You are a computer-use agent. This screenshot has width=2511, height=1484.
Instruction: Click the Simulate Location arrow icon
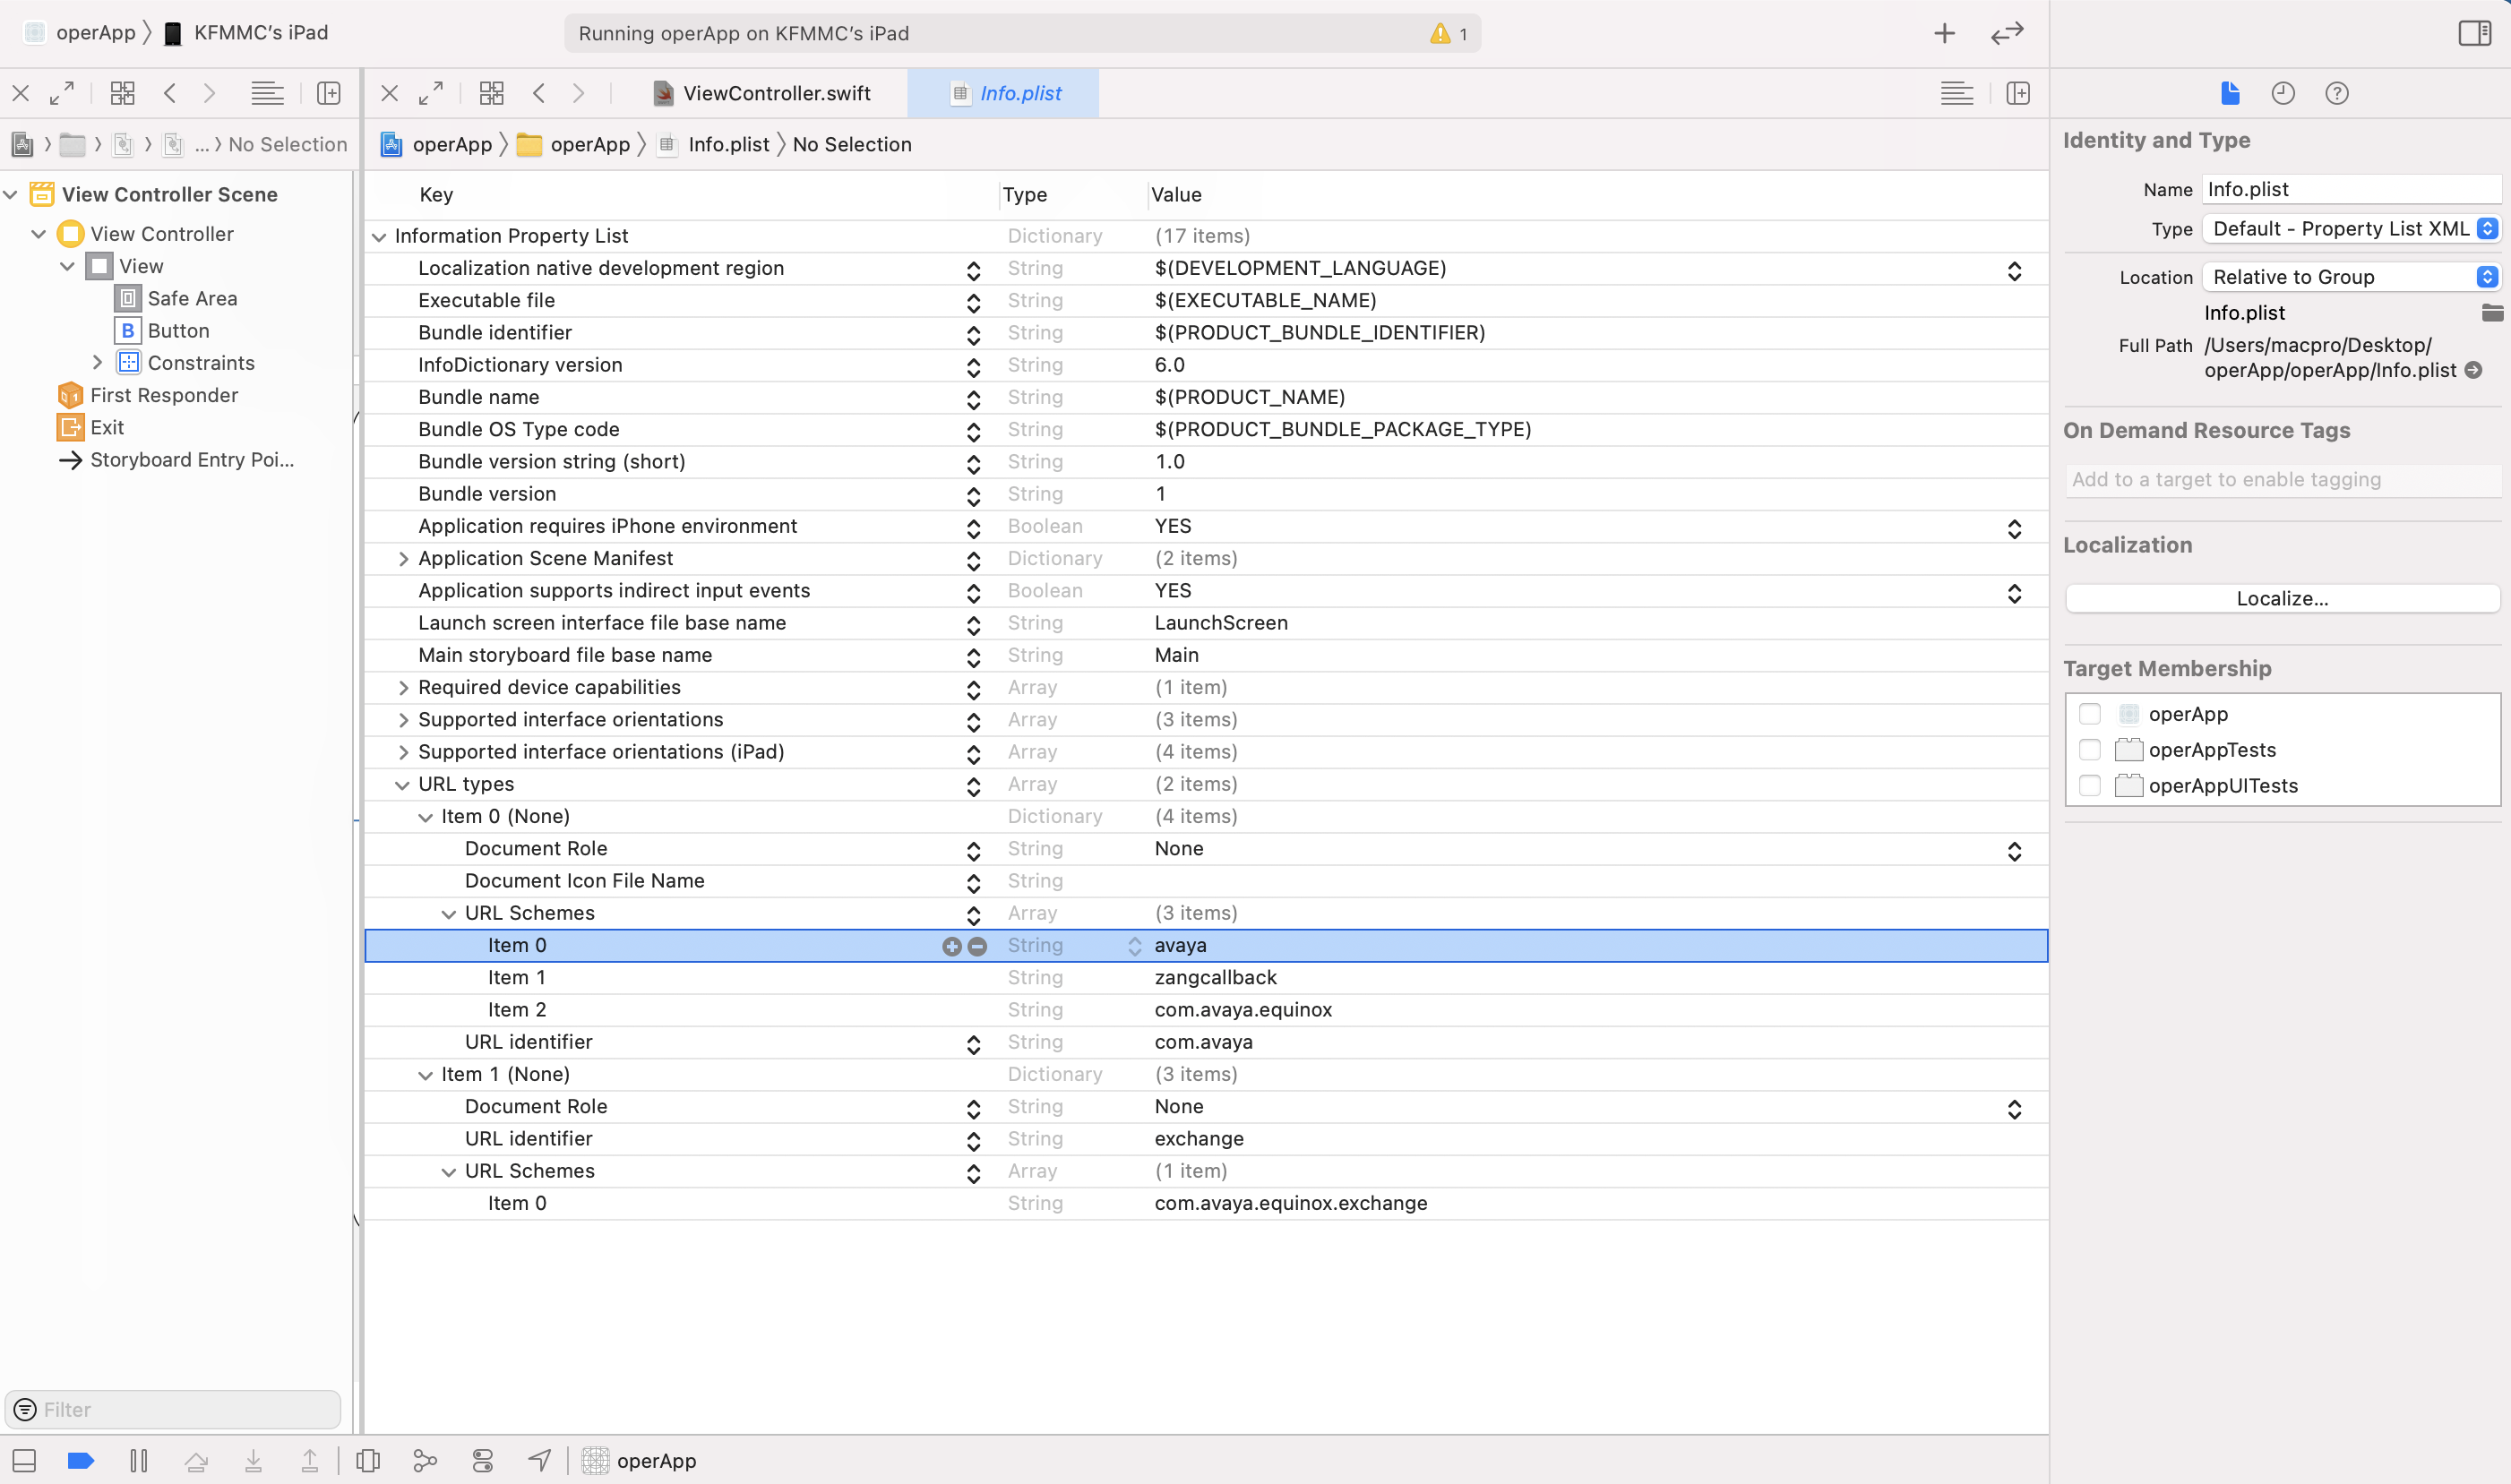coord(540,1461)
